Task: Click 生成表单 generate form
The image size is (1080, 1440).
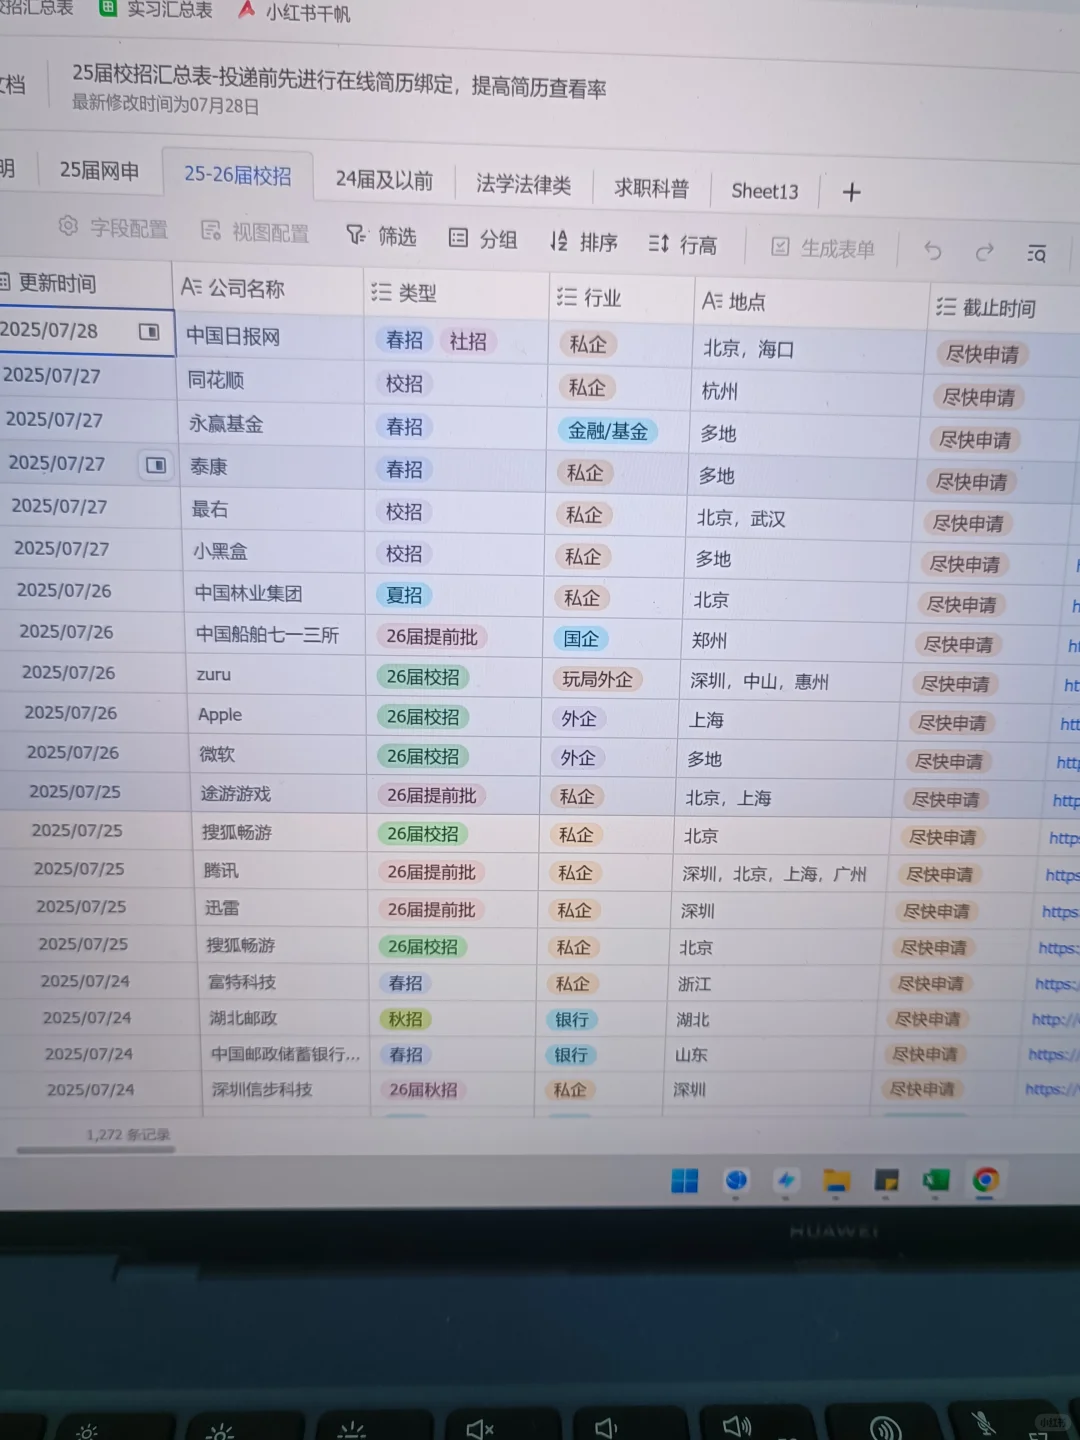Action: pyautogui.click(x=823, y=248)
